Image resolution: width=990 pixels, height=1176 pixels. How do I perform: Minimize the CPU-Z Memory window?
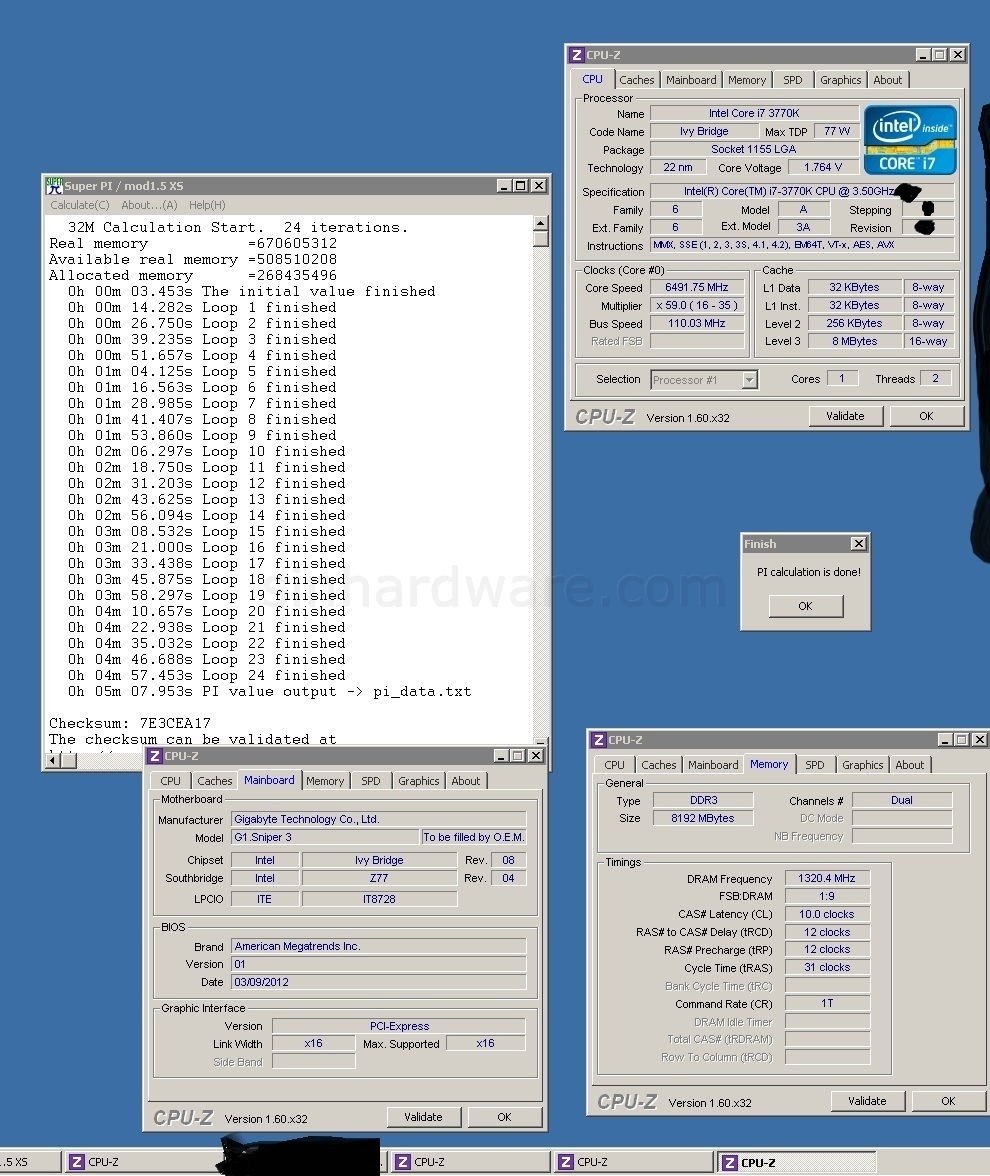coord(943,740)
